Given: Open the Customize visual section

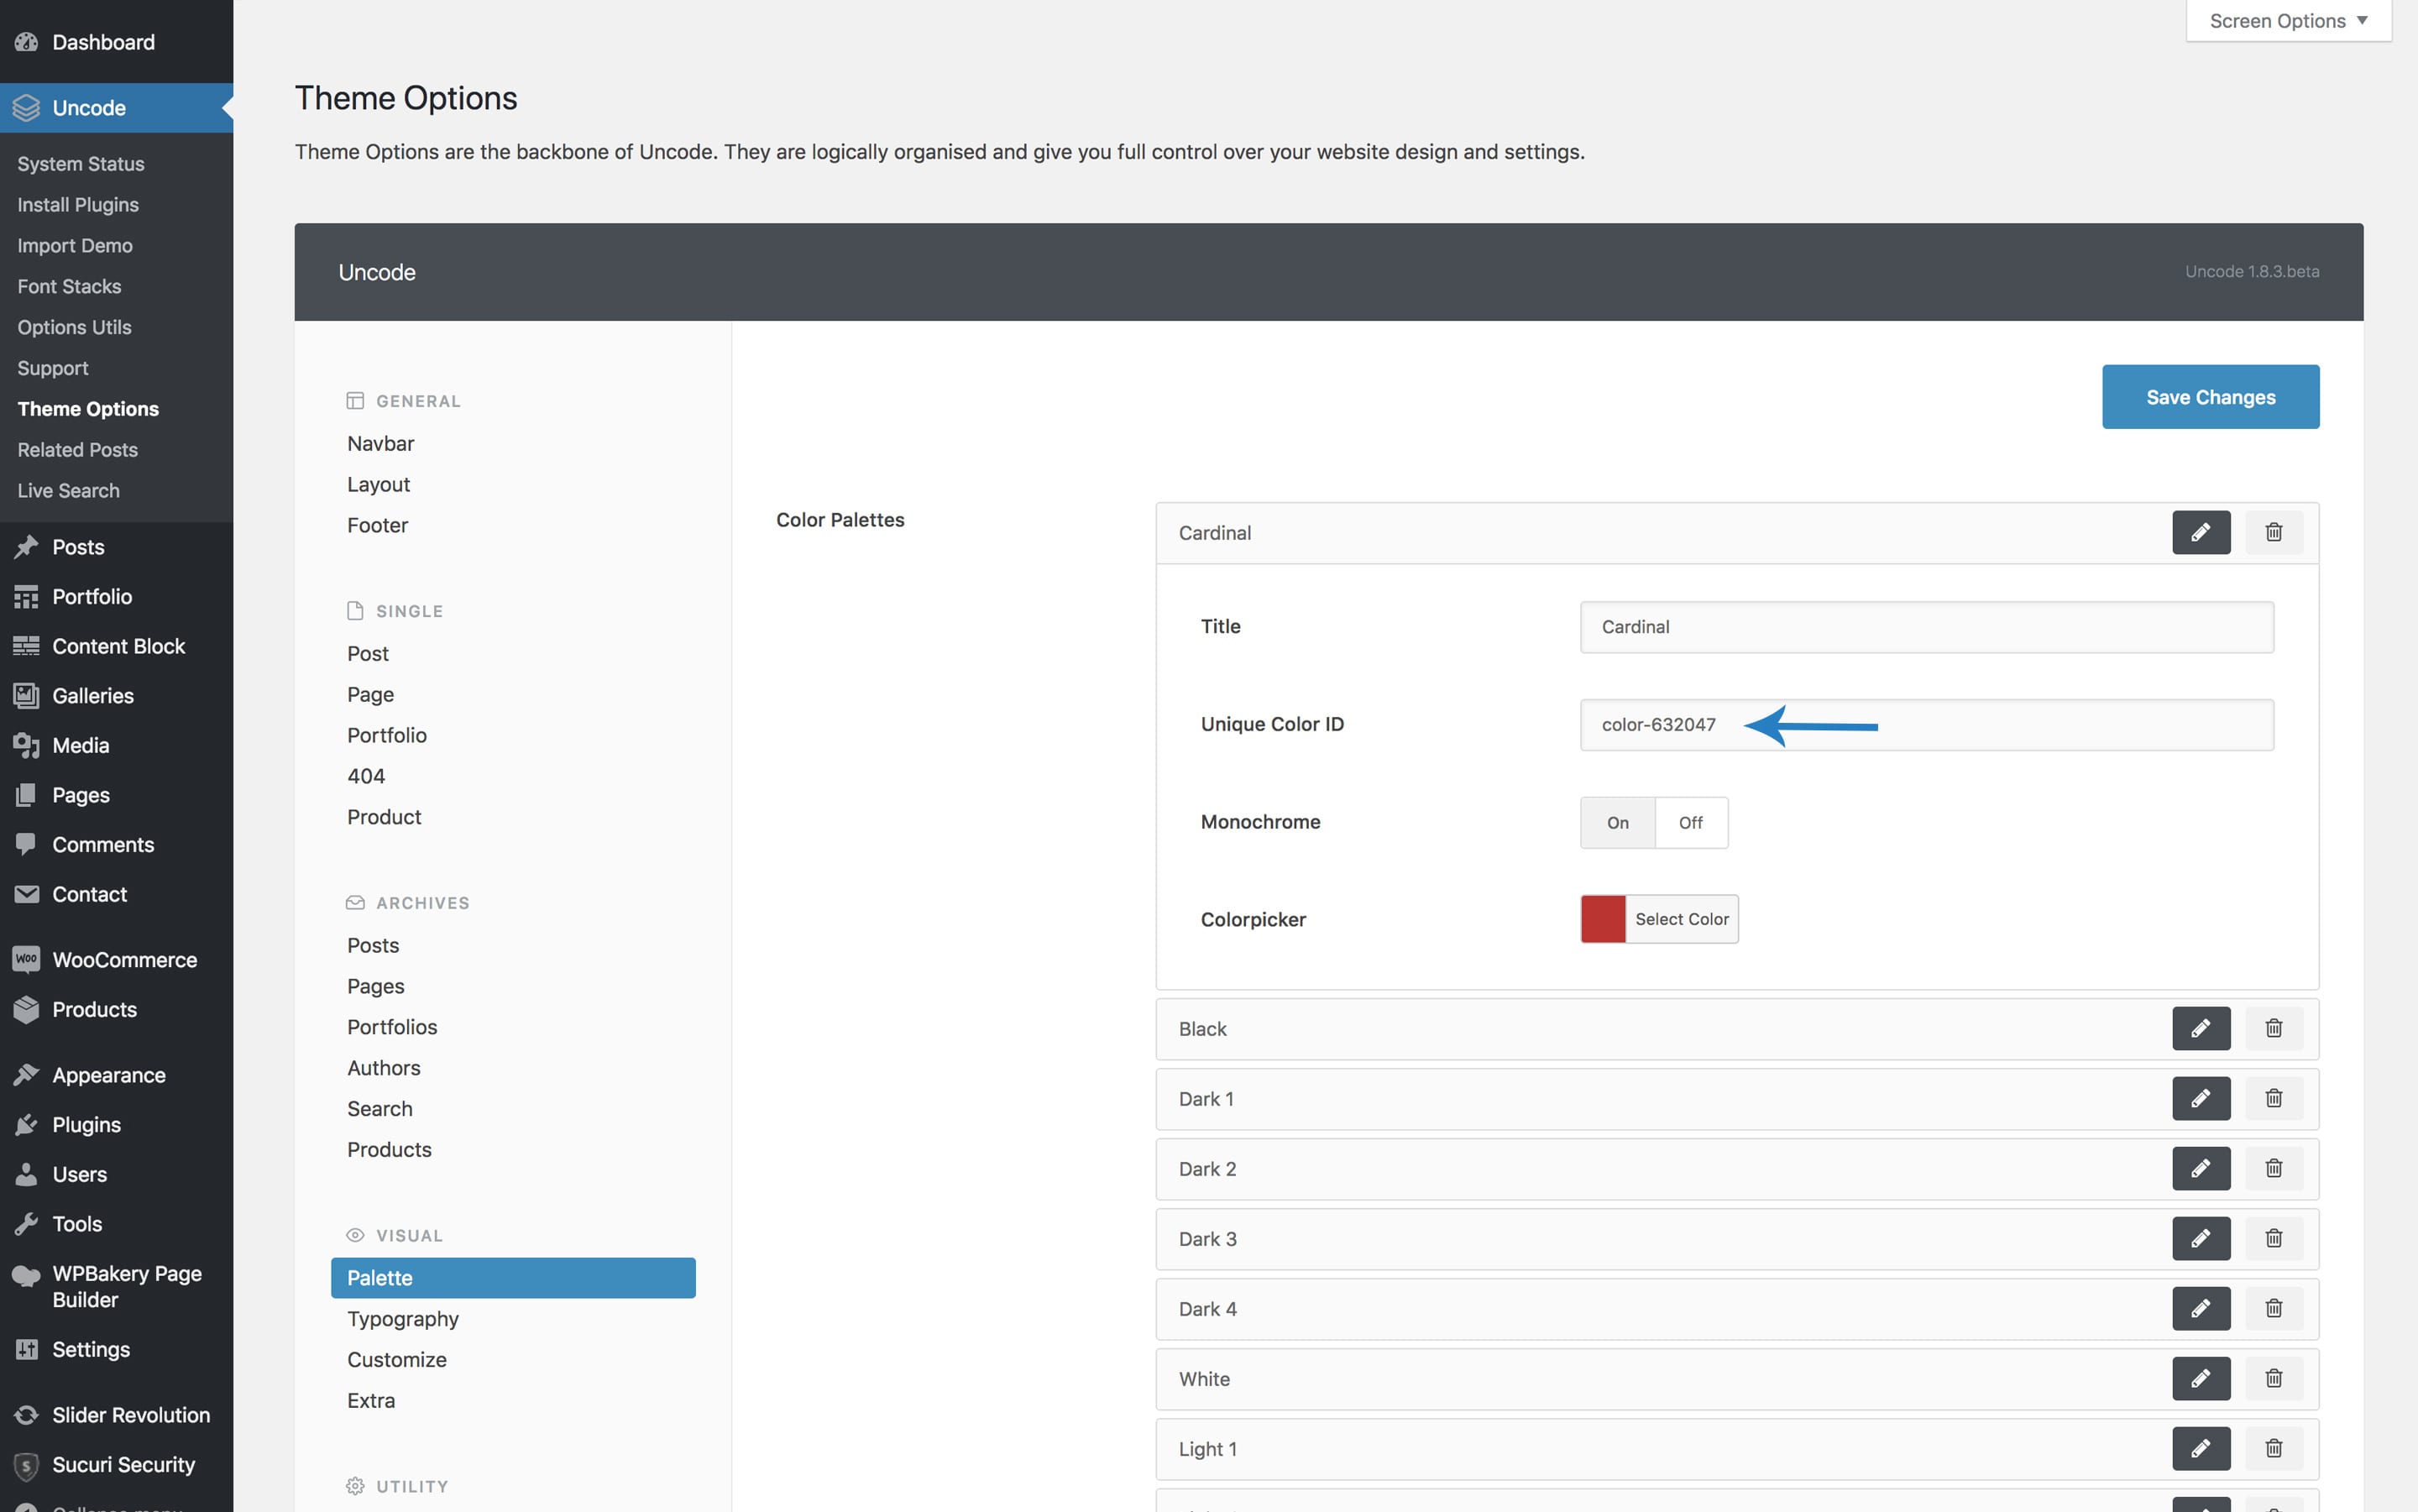Looking at the screenshot, I should click(x=397, y=1359).
